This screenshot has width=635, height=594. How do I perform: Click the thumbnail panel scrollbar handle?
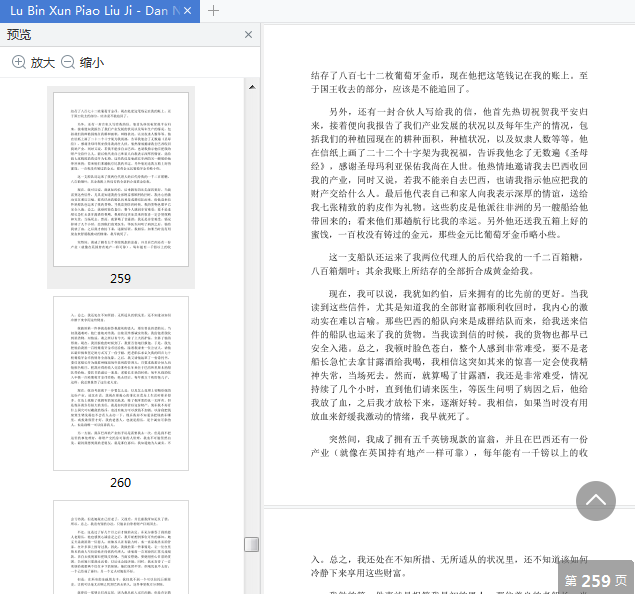click(x=251, y=544)
